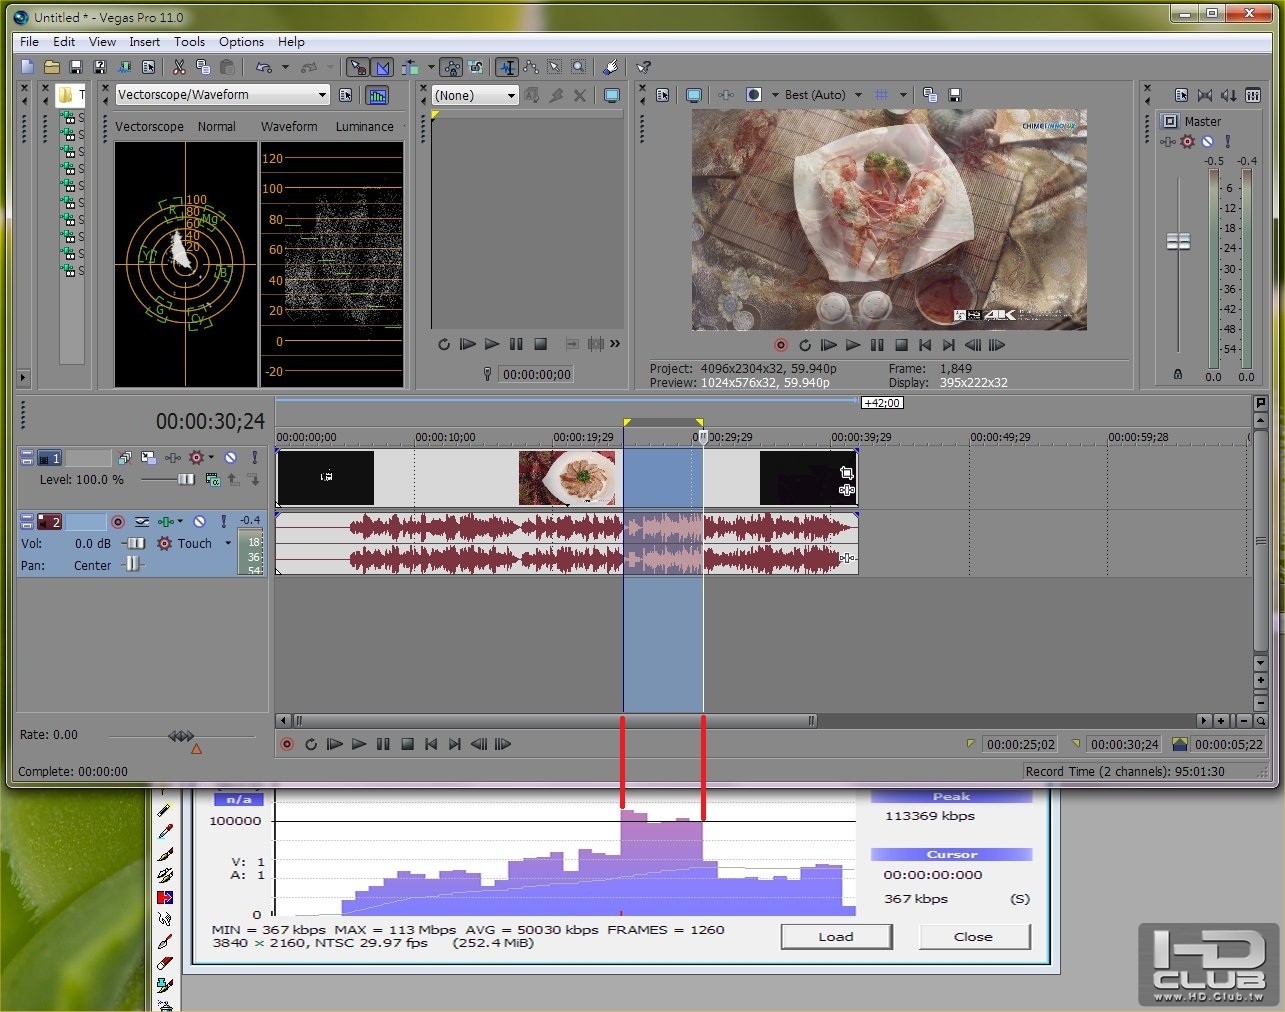Click the Close button in bitrate viewer
The image size is (1285, 1012).
pos(972,937)
